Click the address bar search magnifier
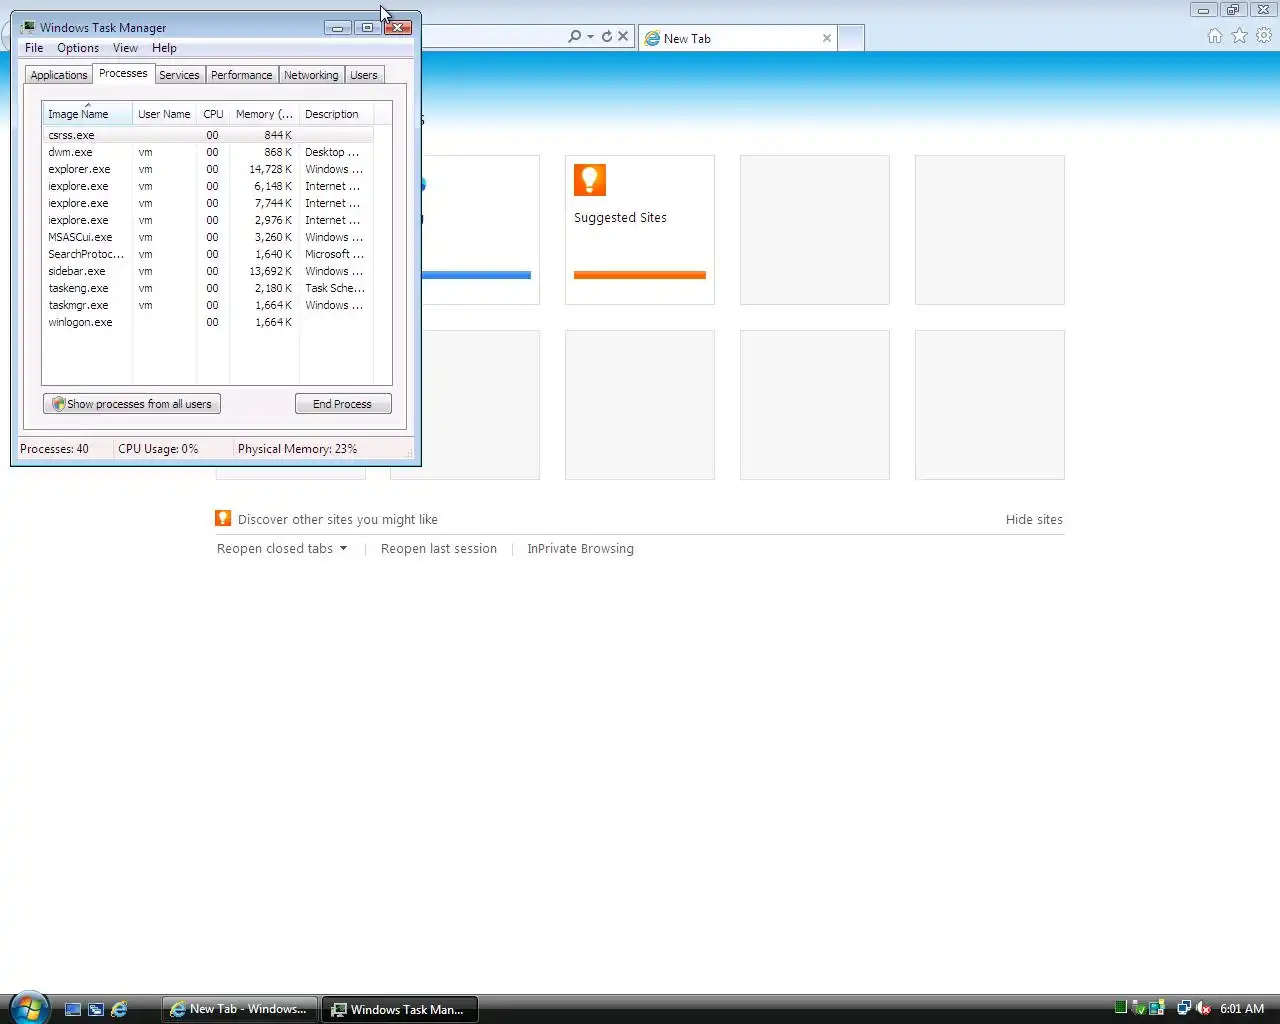This screenshot has height=1024, width=1280. [x=574, y=36]
